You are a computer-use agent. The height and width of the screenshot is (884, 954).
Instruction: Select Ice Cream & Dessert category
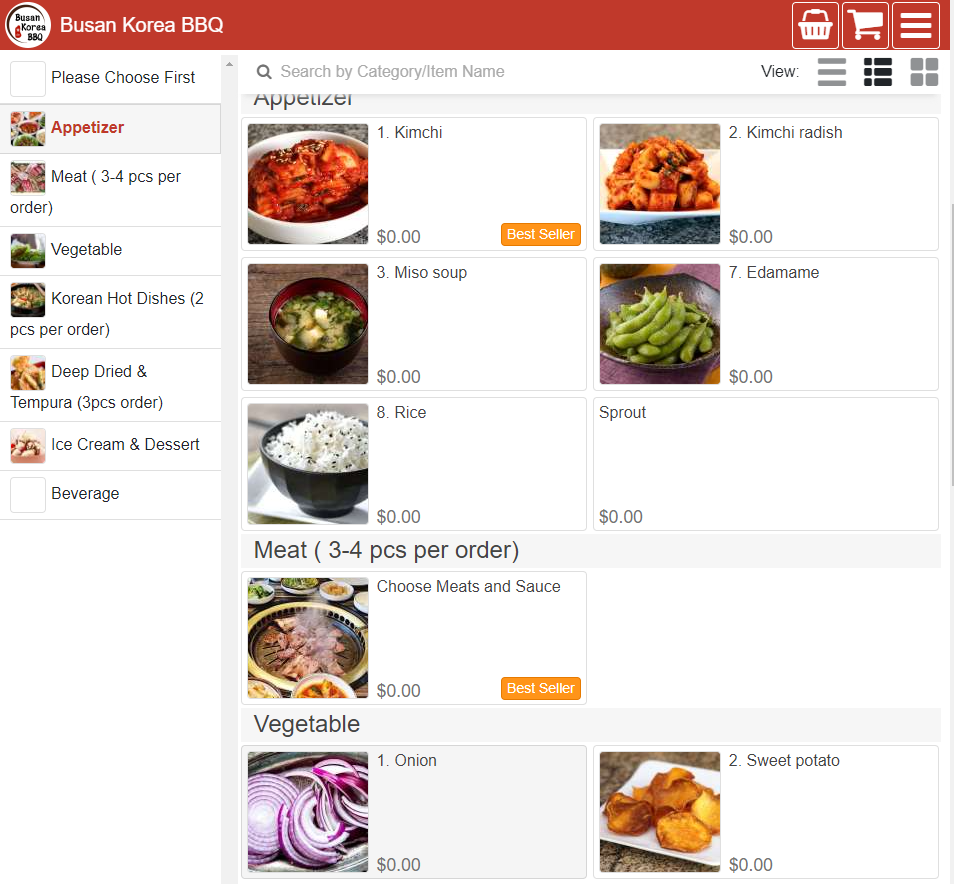click(x=125, y=445)
